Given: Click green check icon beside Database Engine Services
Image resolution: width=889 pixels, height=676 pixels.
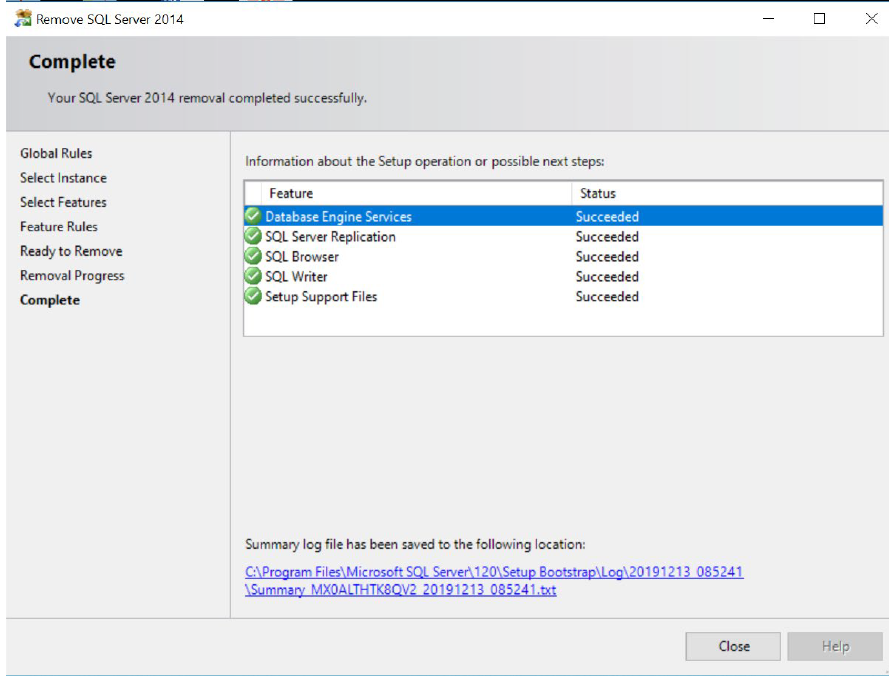Looking at the screenshot, I should tap(253, 216).
